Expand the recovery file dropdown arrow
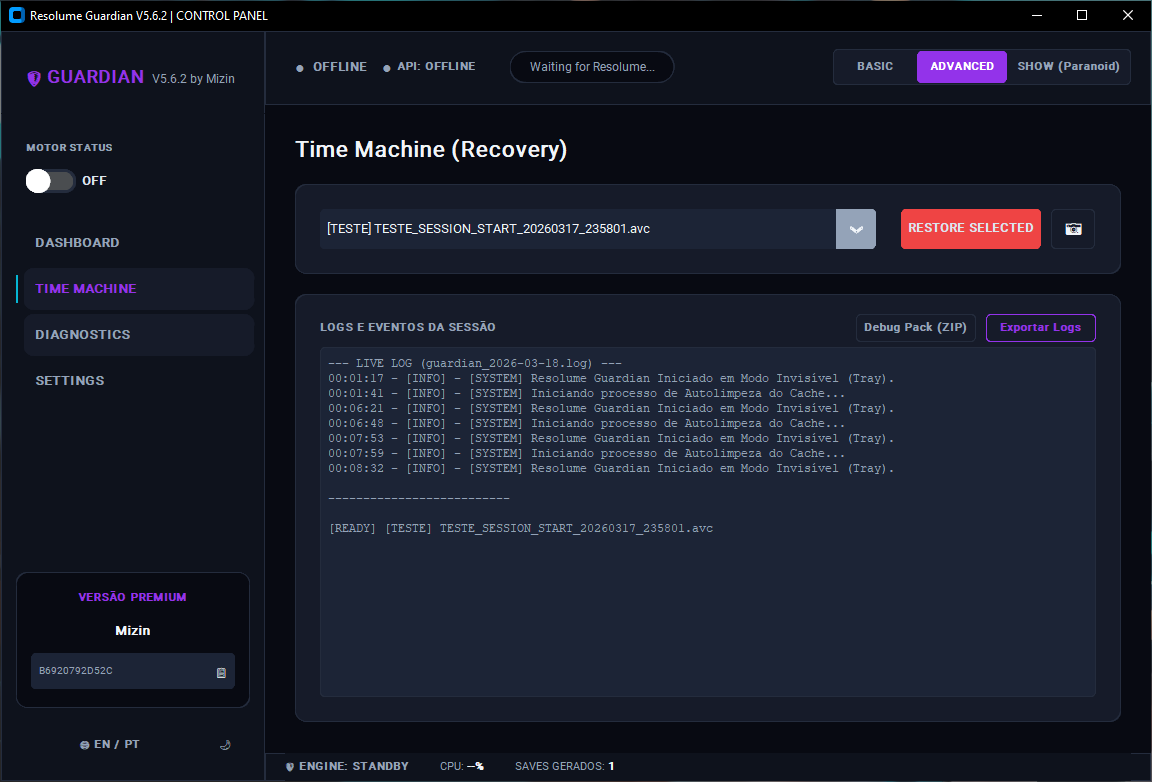1152x782 pixels. 856,229
